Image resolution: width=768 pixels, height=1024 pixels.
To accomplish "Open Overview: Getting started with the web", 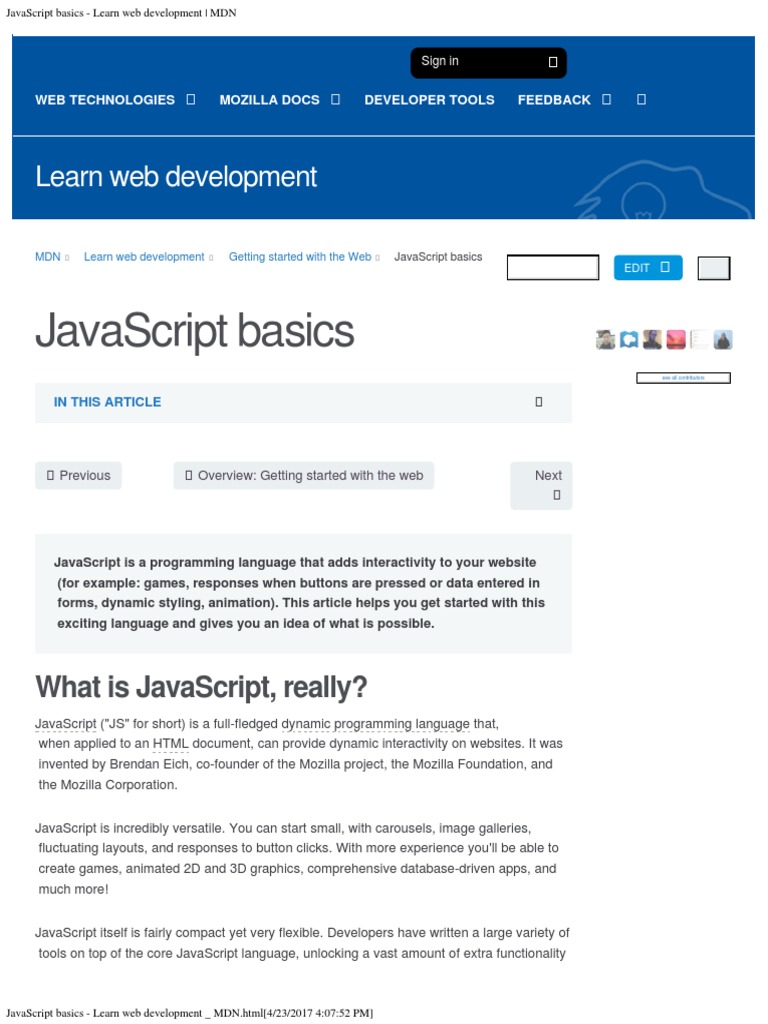I will click(304, 476).
